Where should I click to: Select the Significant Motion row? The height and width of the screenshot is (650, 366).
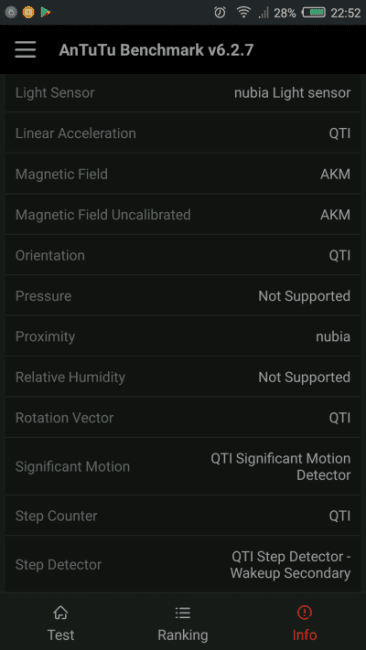pyautogui.click(x=183, y=467)
